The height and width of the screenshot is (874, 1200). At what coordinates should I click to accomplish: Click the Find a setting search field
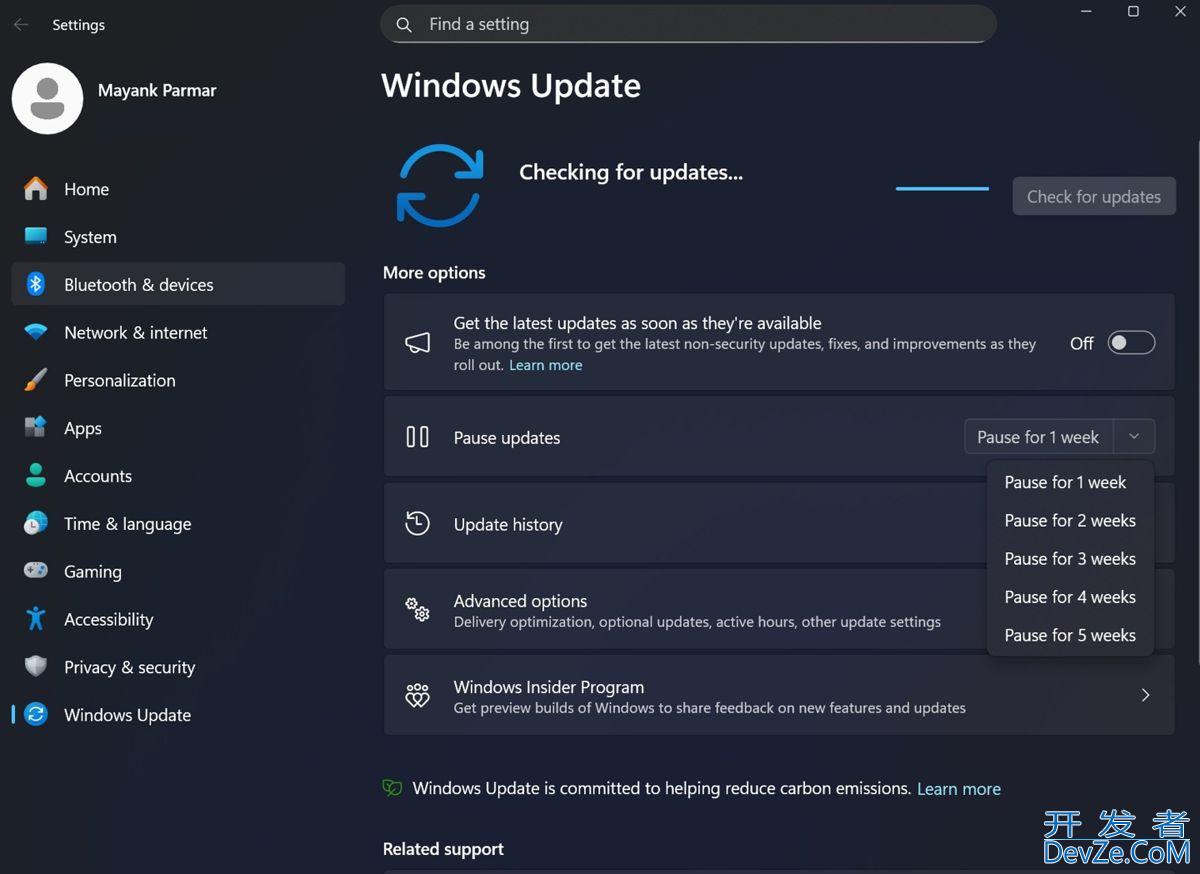(x=688, y=25)
